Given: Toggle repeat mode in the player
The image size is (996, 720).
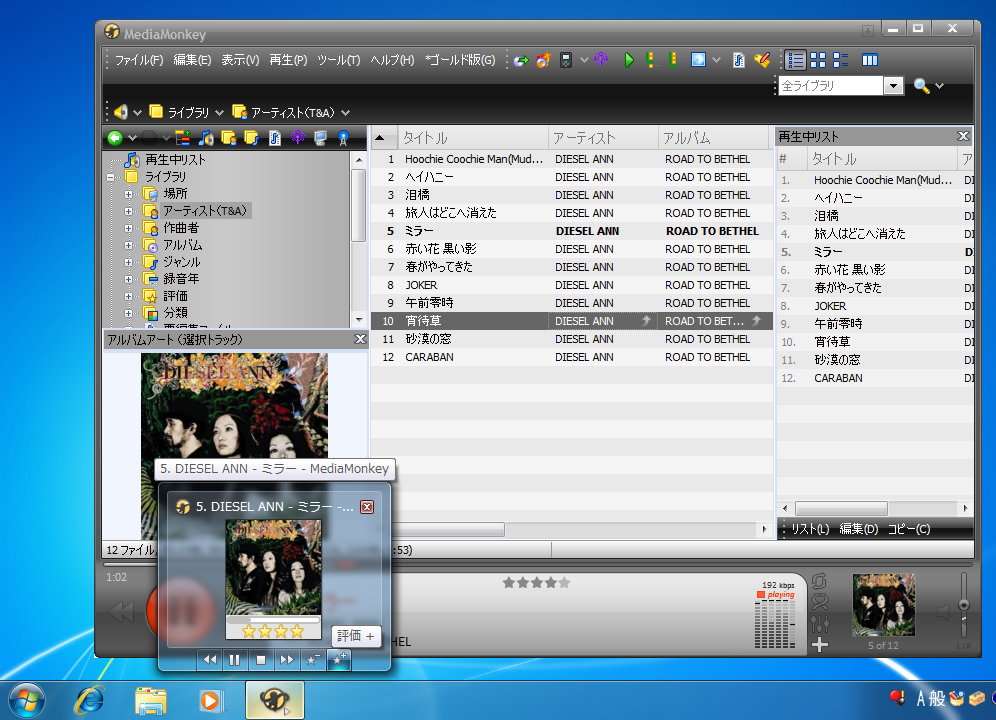Looking at the screenshot, I should [819, 581].
